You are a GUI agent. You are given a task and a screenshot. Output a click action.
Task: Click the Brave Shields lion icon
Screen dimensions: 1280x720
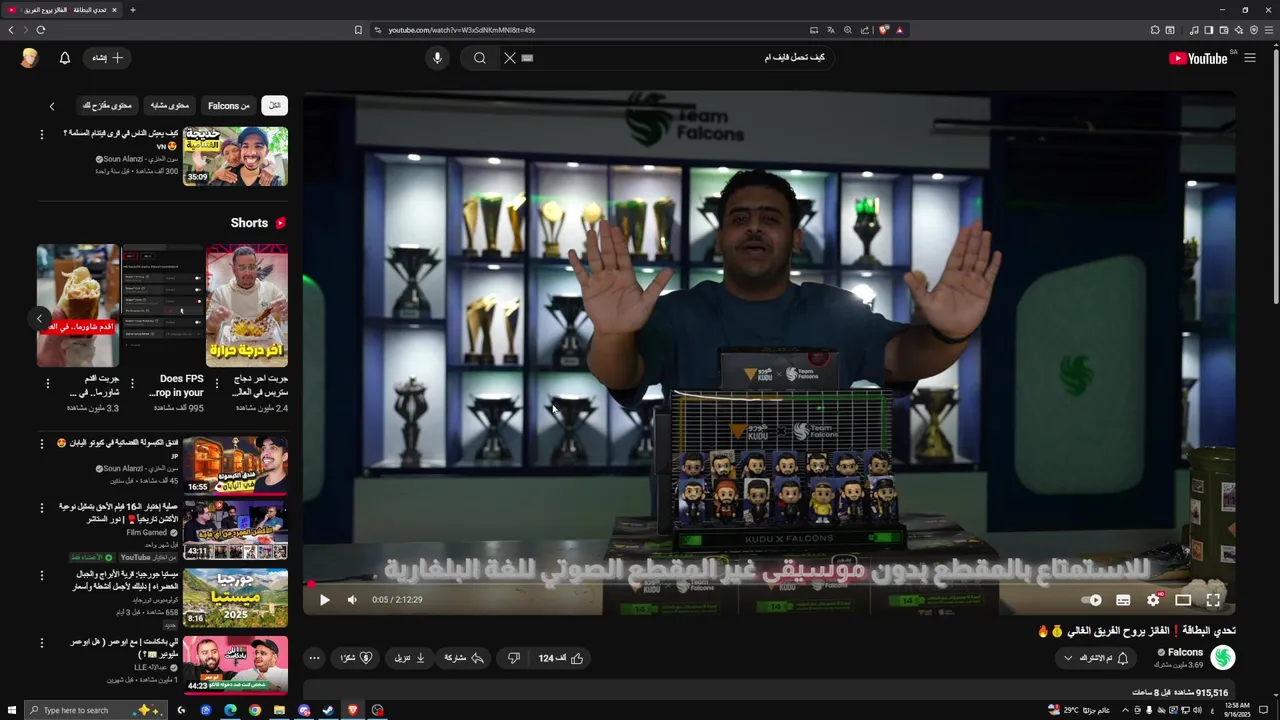(x=884, y=30)
